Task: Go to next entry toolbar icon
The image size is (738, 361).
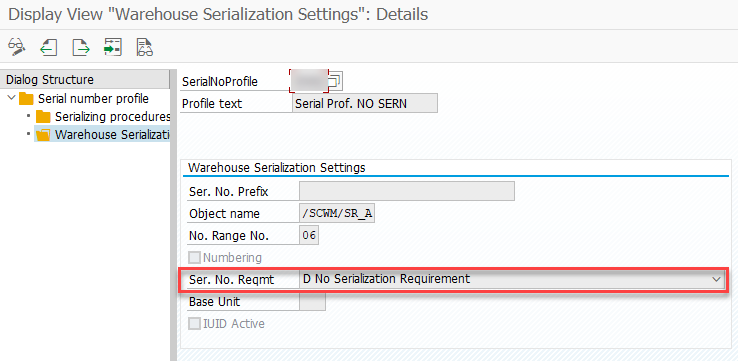Action: click(80, 48)
